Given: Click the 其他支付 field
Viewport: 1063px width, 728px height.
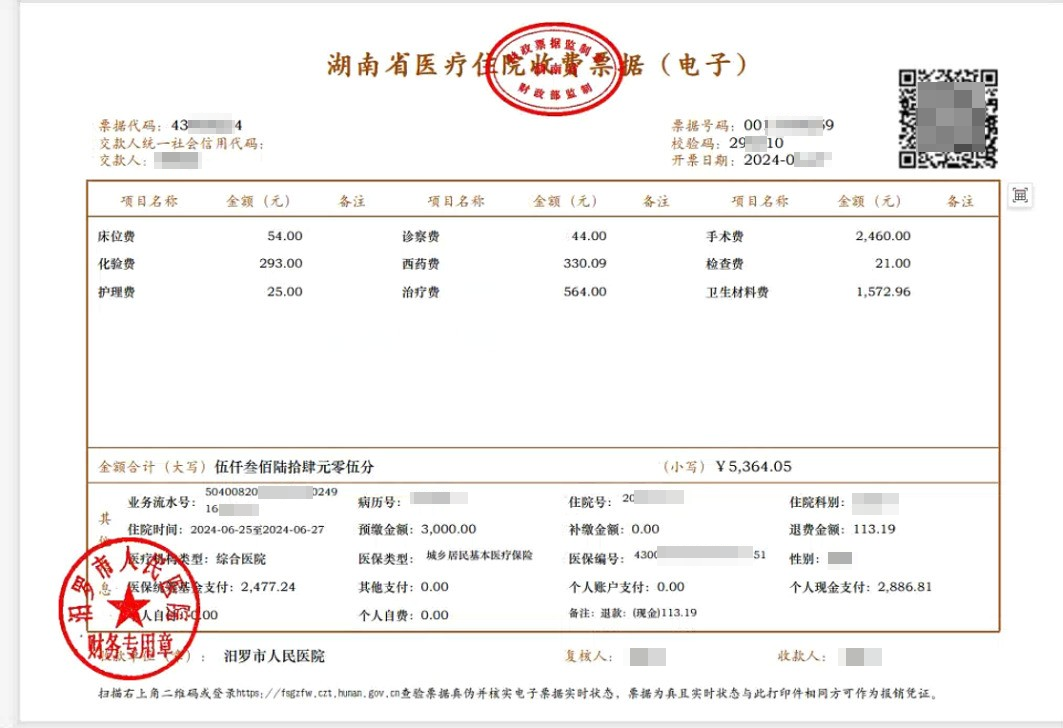Looking at the screenshot, I should (403, 587).
